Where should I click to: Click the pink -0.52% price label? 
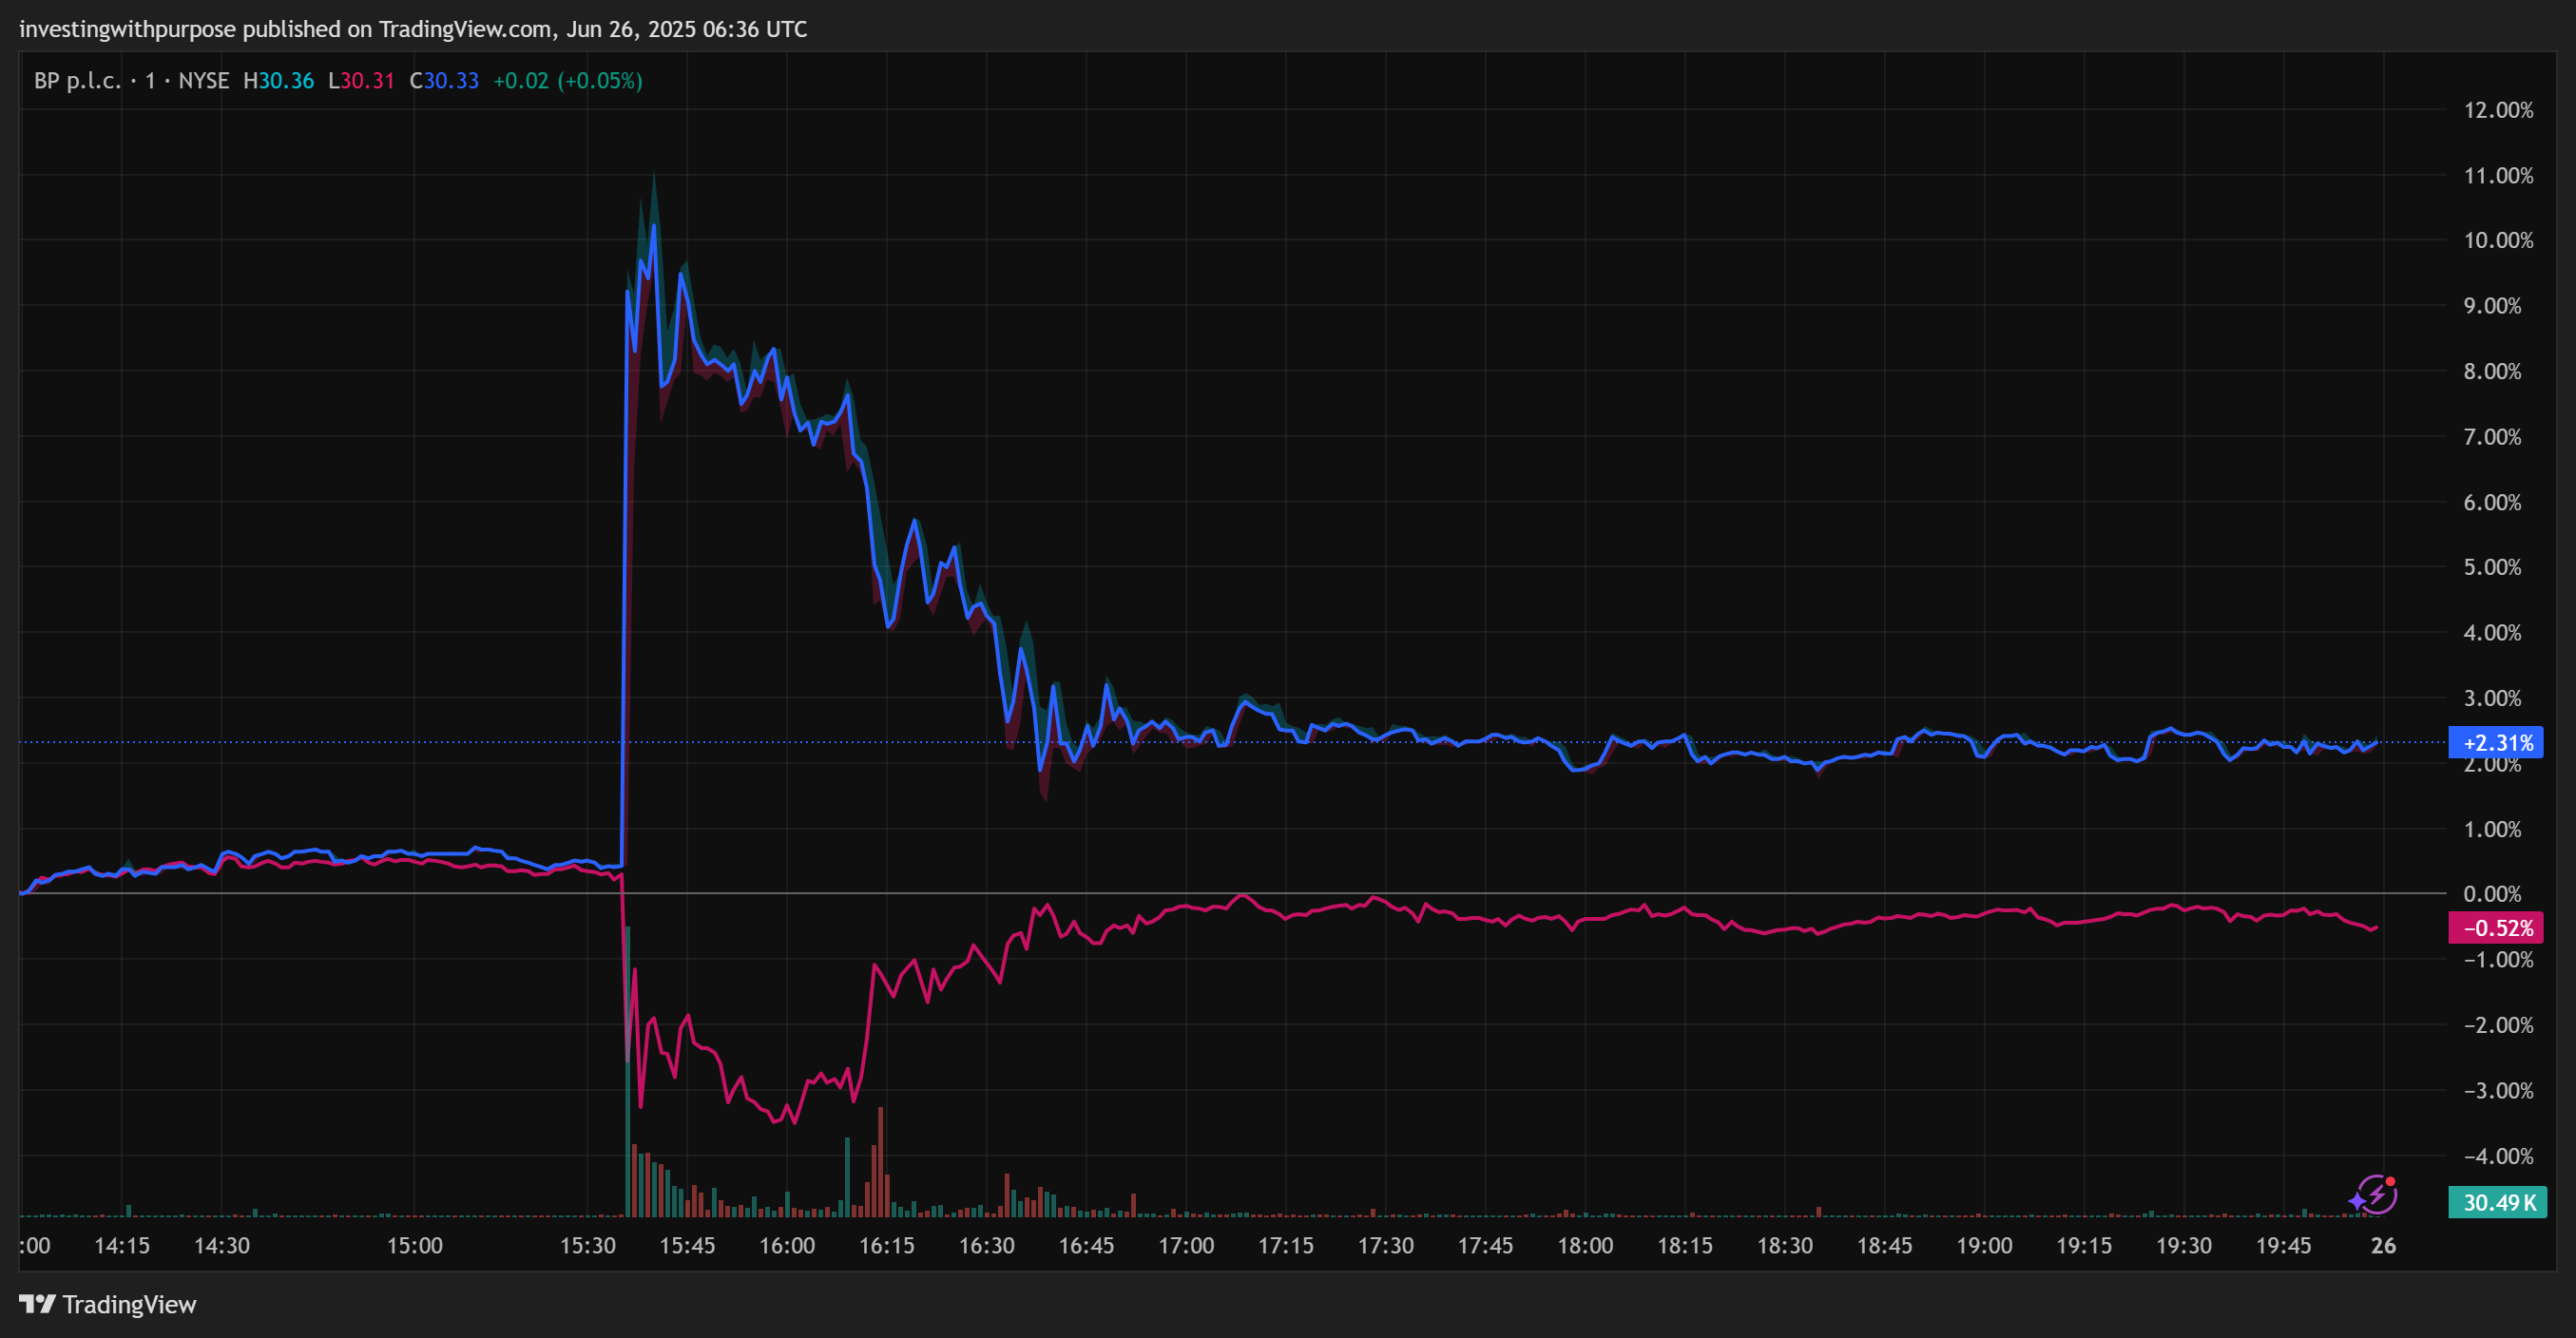(x=2496, y=928)
